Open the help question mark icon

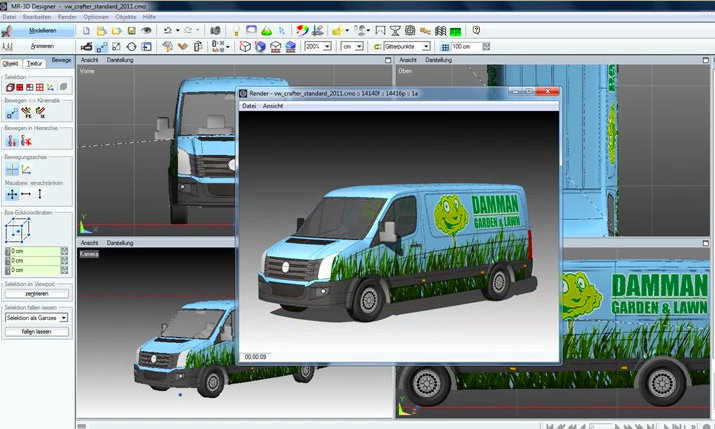click(x=476, y=30)
